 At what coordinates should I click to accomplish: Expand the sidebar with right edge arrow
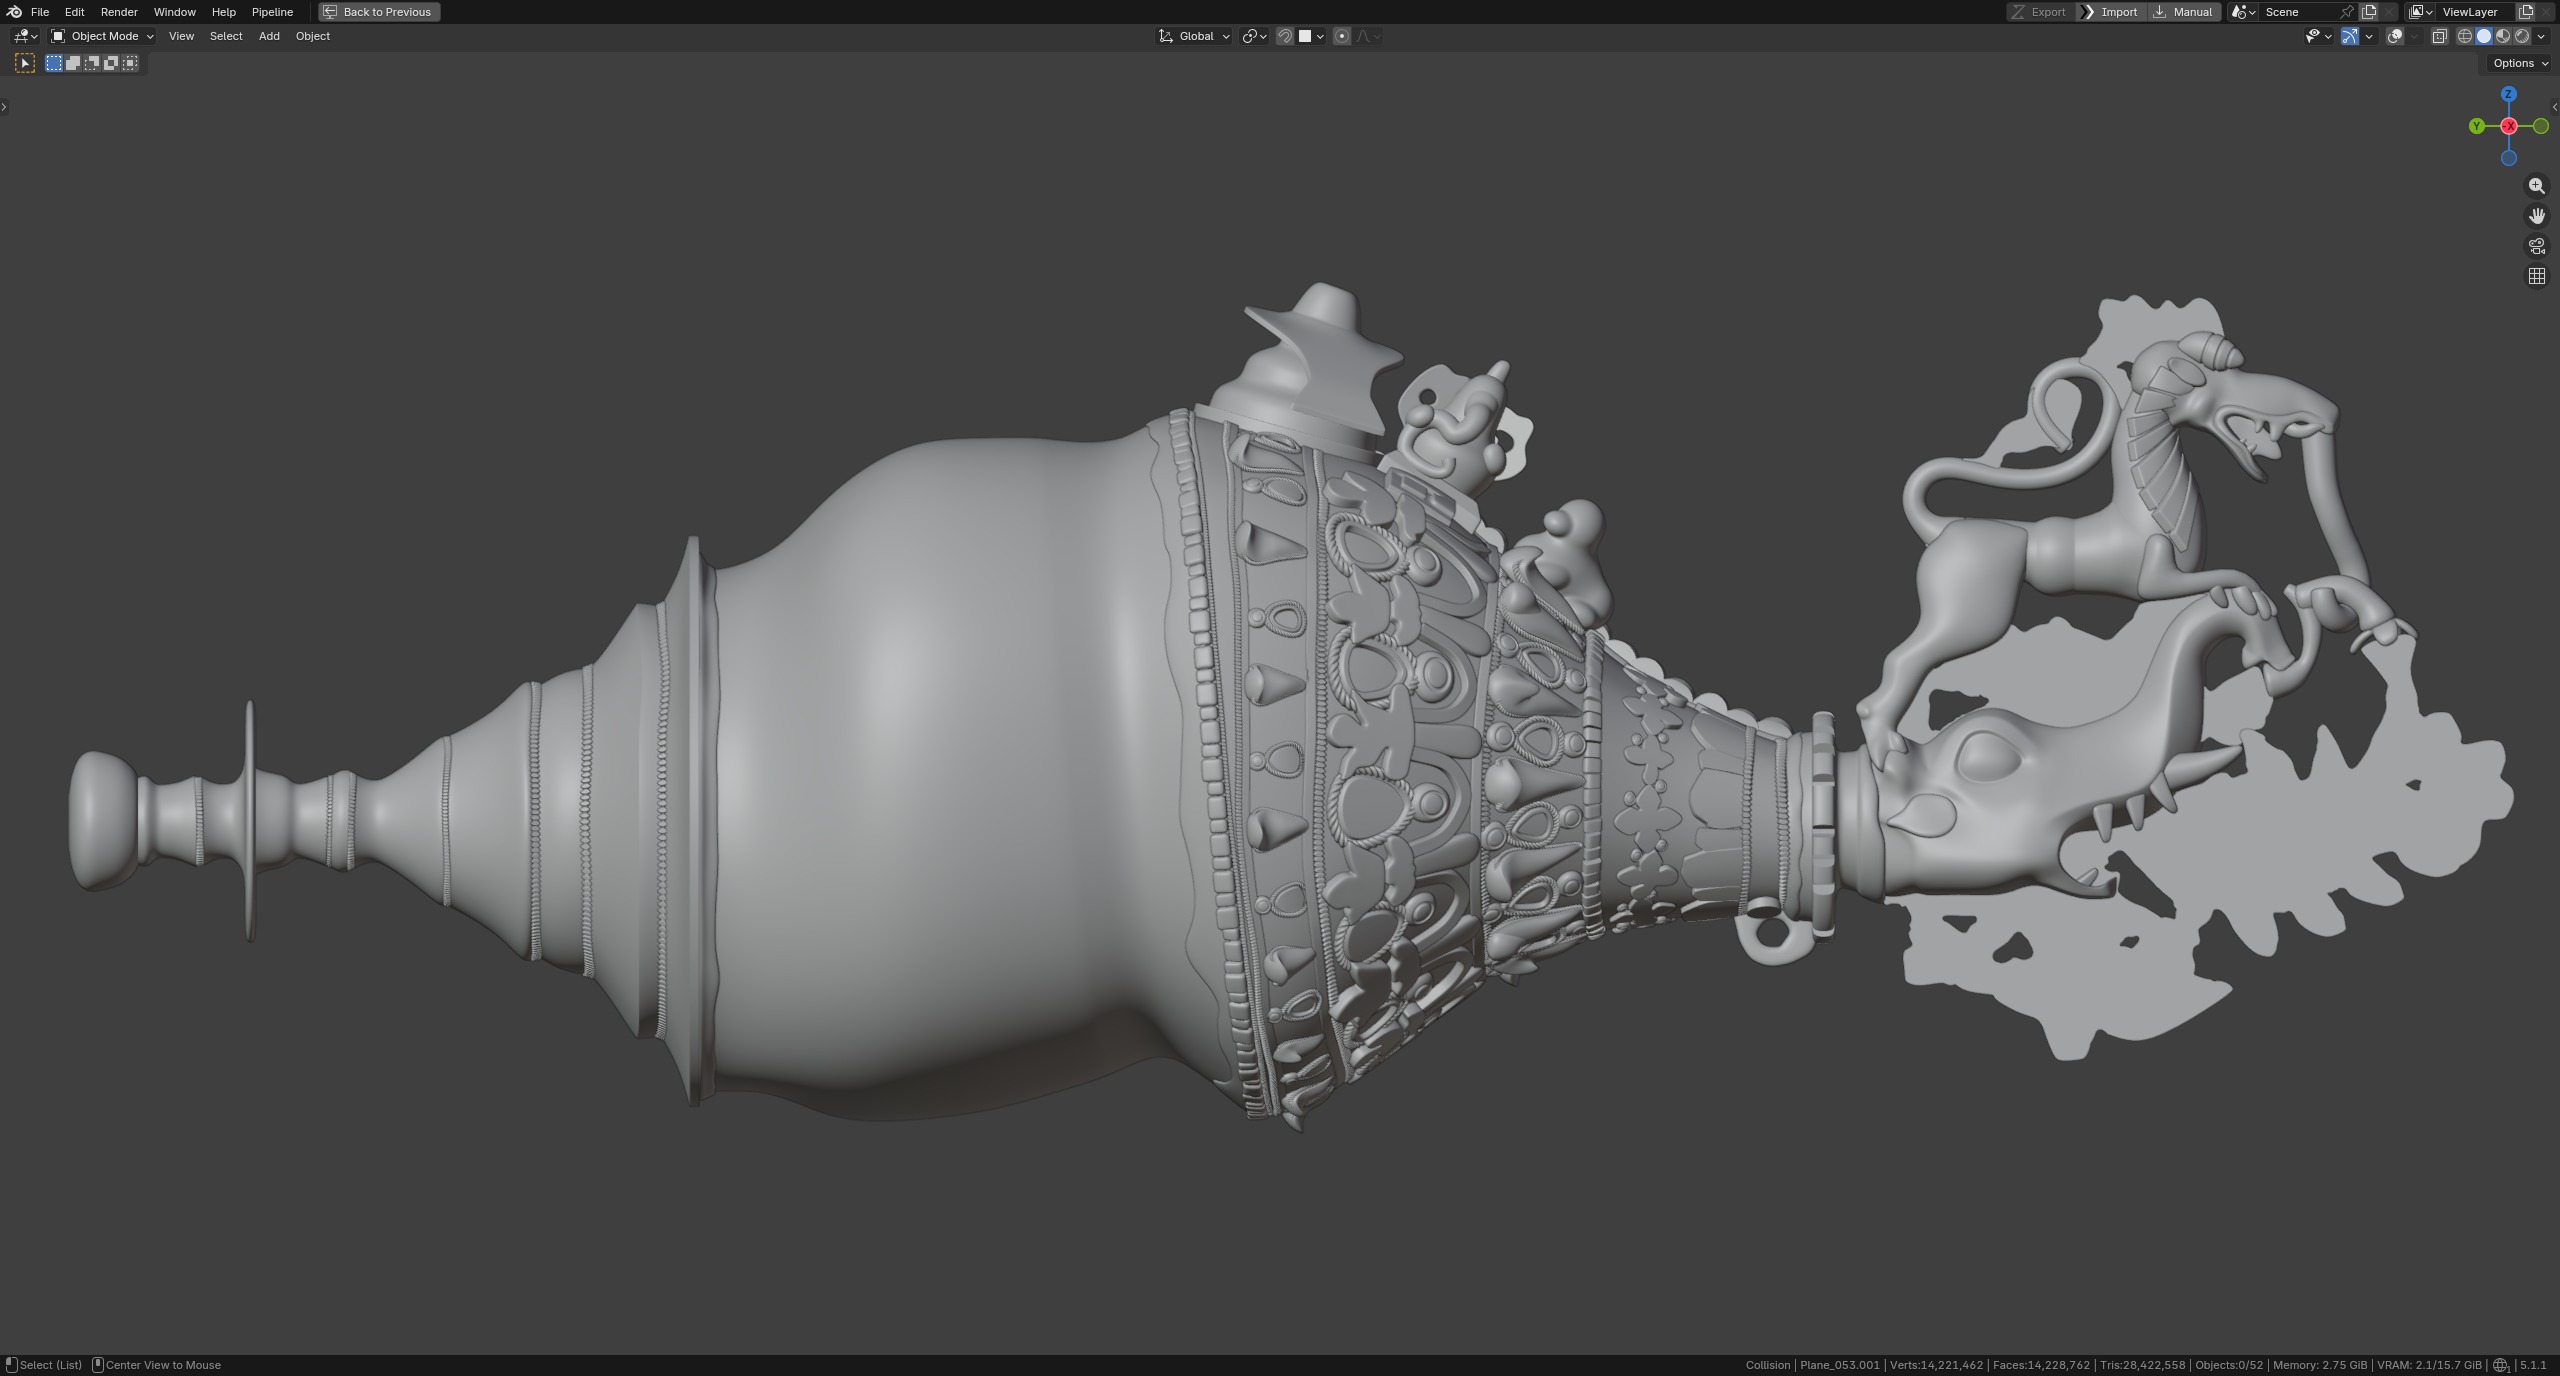(x=2554, y=107)
